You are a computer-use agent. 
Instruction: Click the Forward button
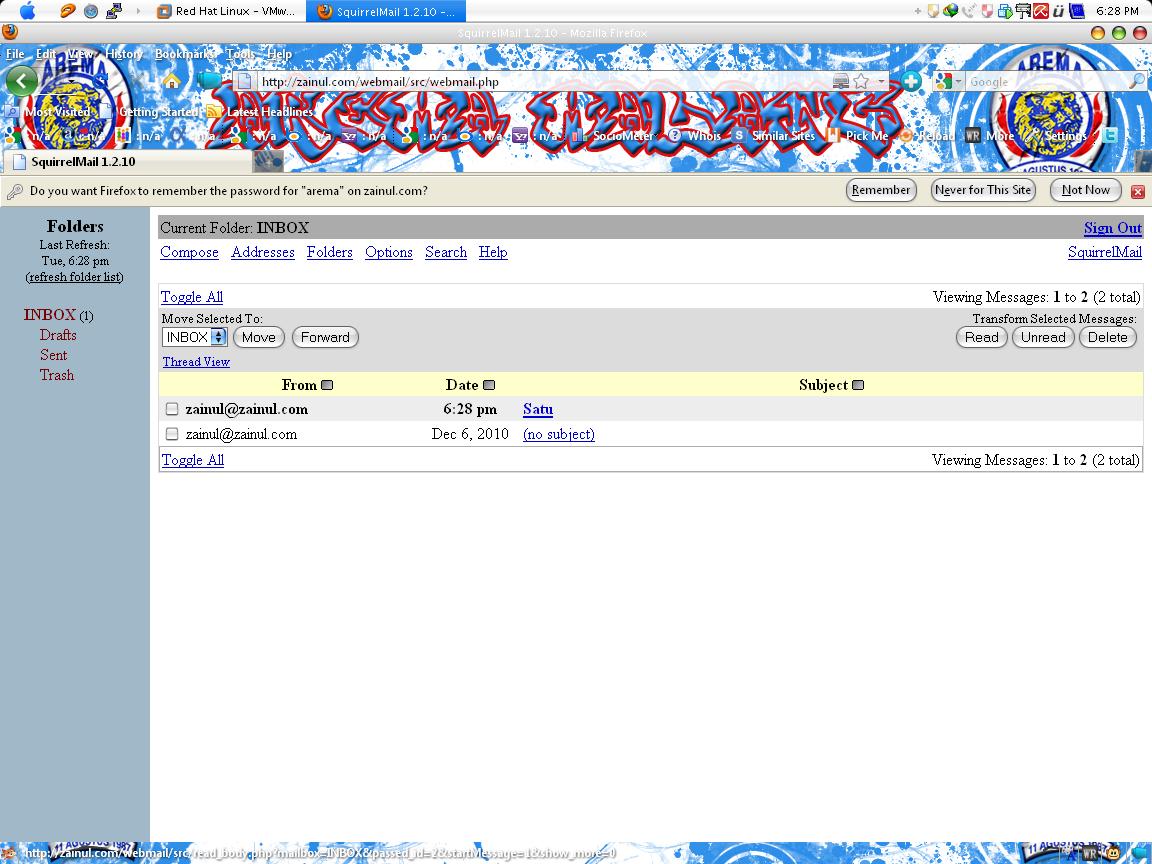[x=325, y=337]
